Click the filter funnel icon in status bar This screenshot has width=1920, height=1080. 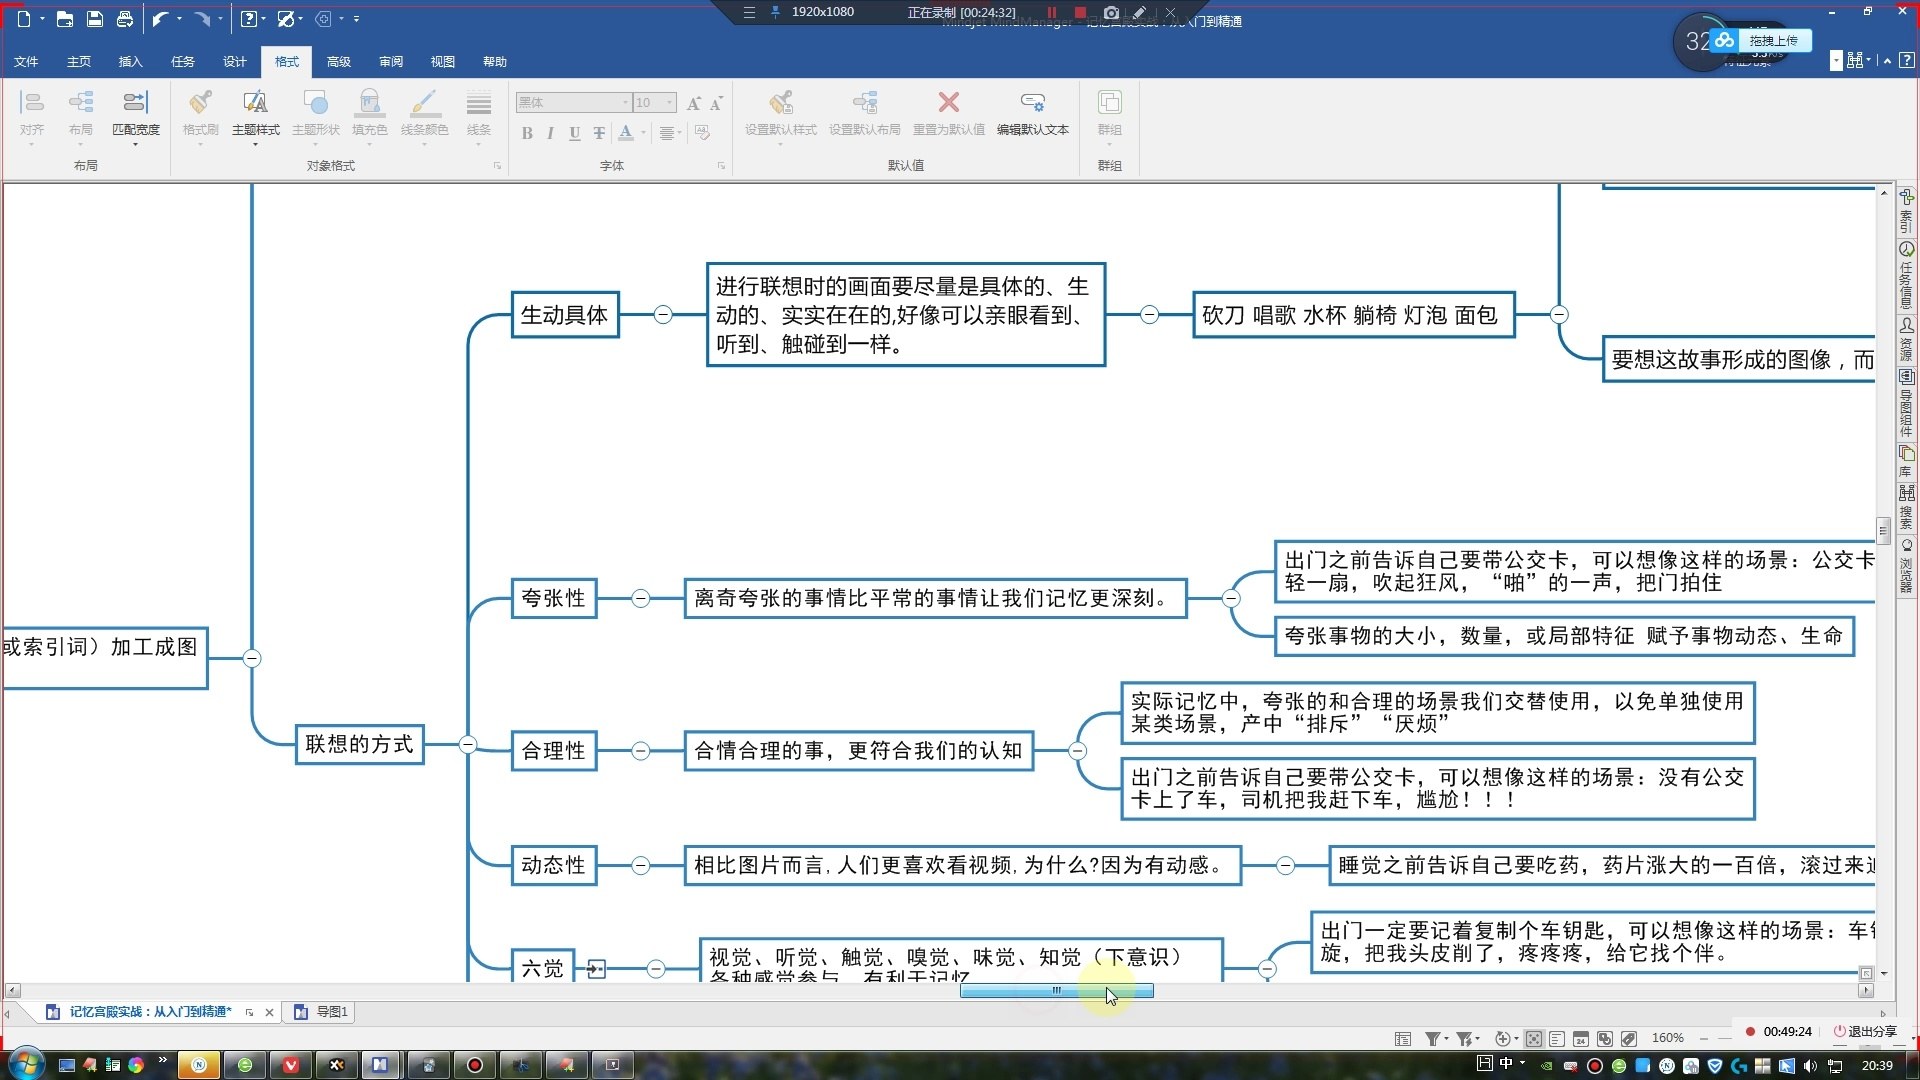(x=1432, y=1039)
